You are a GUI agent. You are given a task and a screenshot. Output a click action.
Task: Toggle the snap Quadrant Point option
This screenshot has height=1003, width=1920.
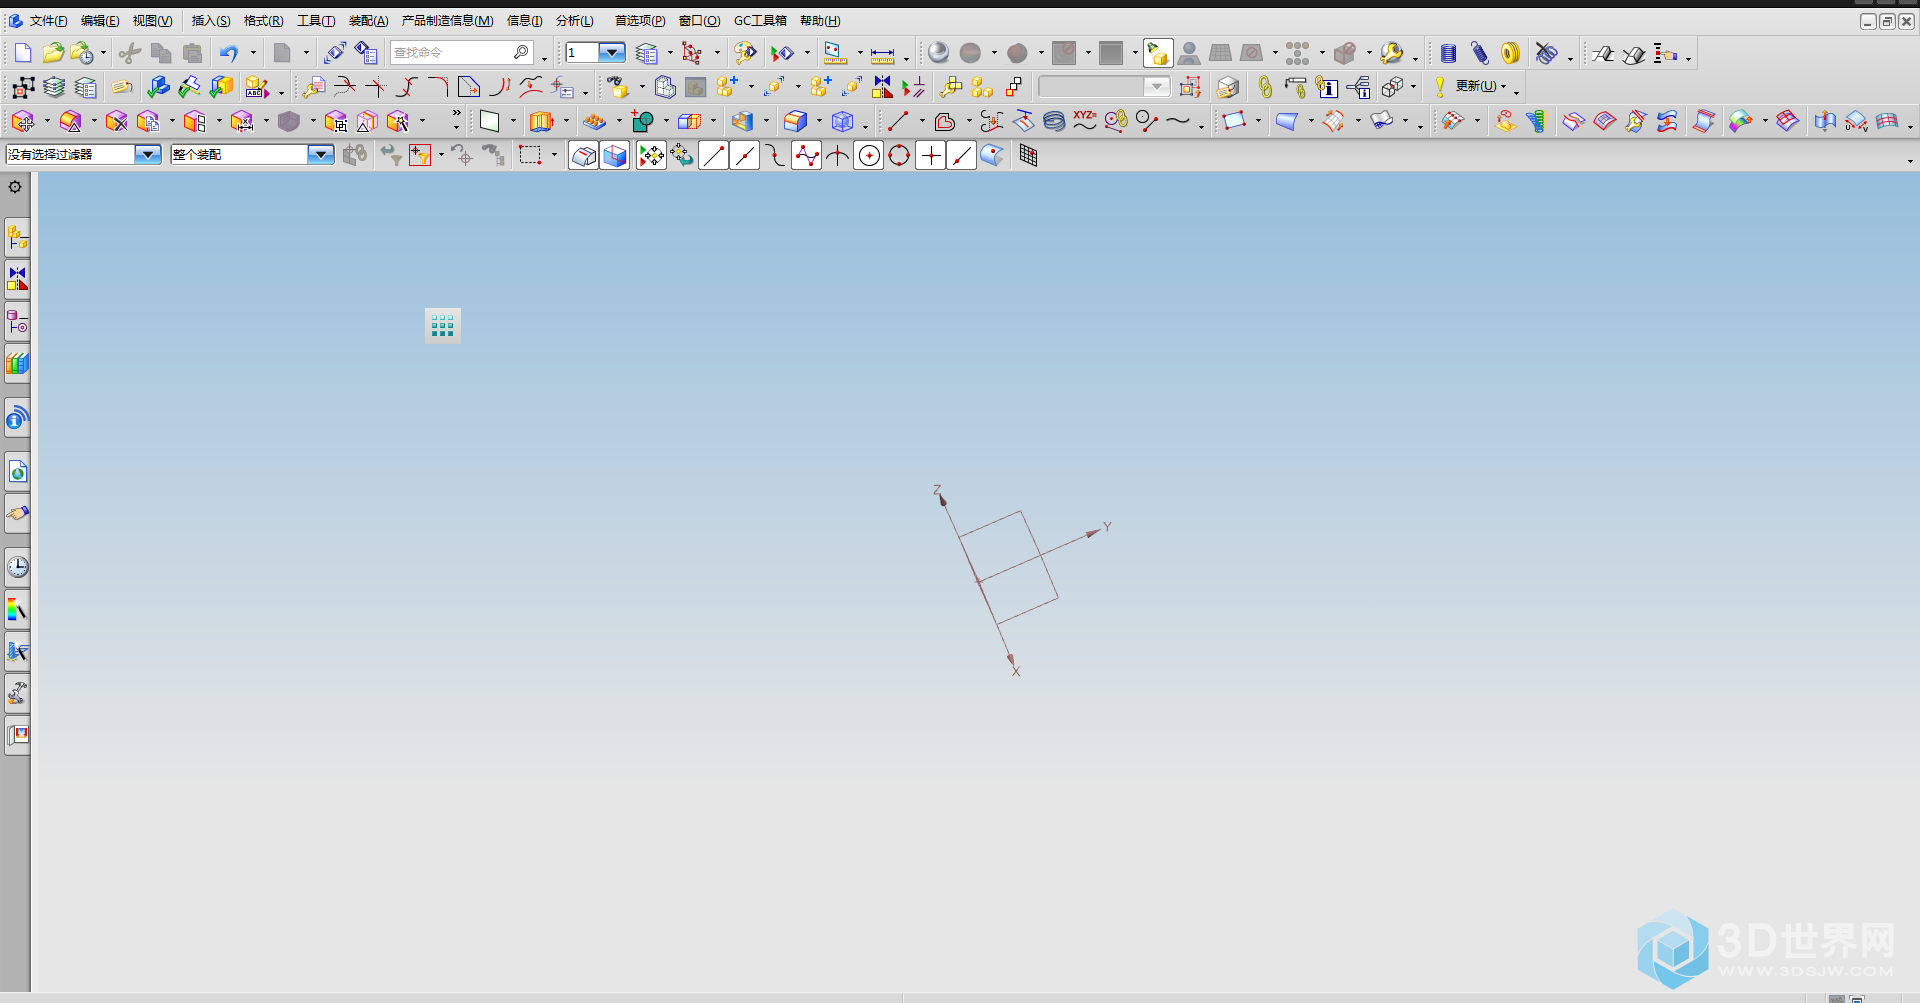click(x=900, y=155)
